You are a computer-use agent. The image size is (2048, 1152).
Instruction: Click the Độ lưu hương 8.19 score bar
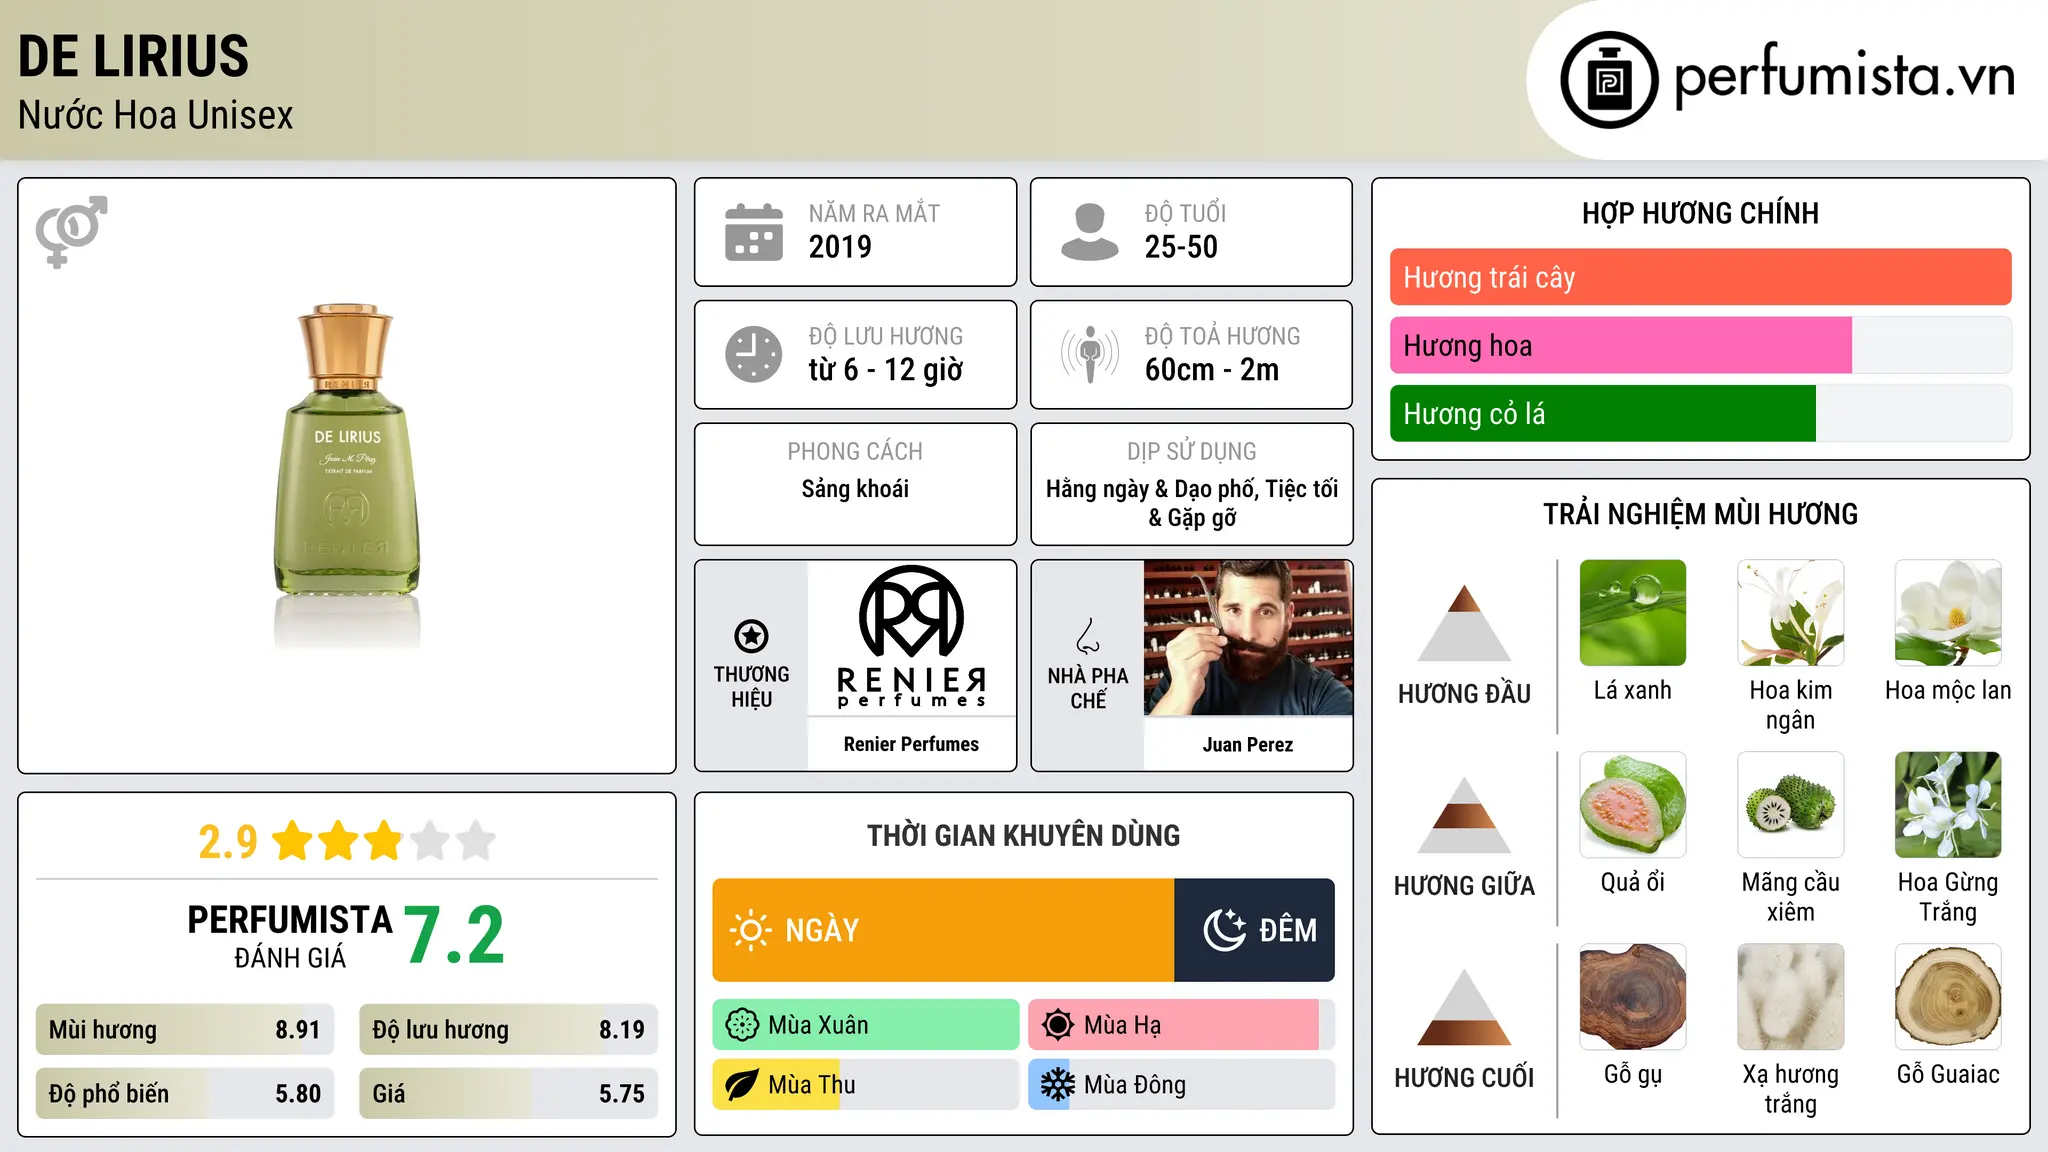(508, 1029)
